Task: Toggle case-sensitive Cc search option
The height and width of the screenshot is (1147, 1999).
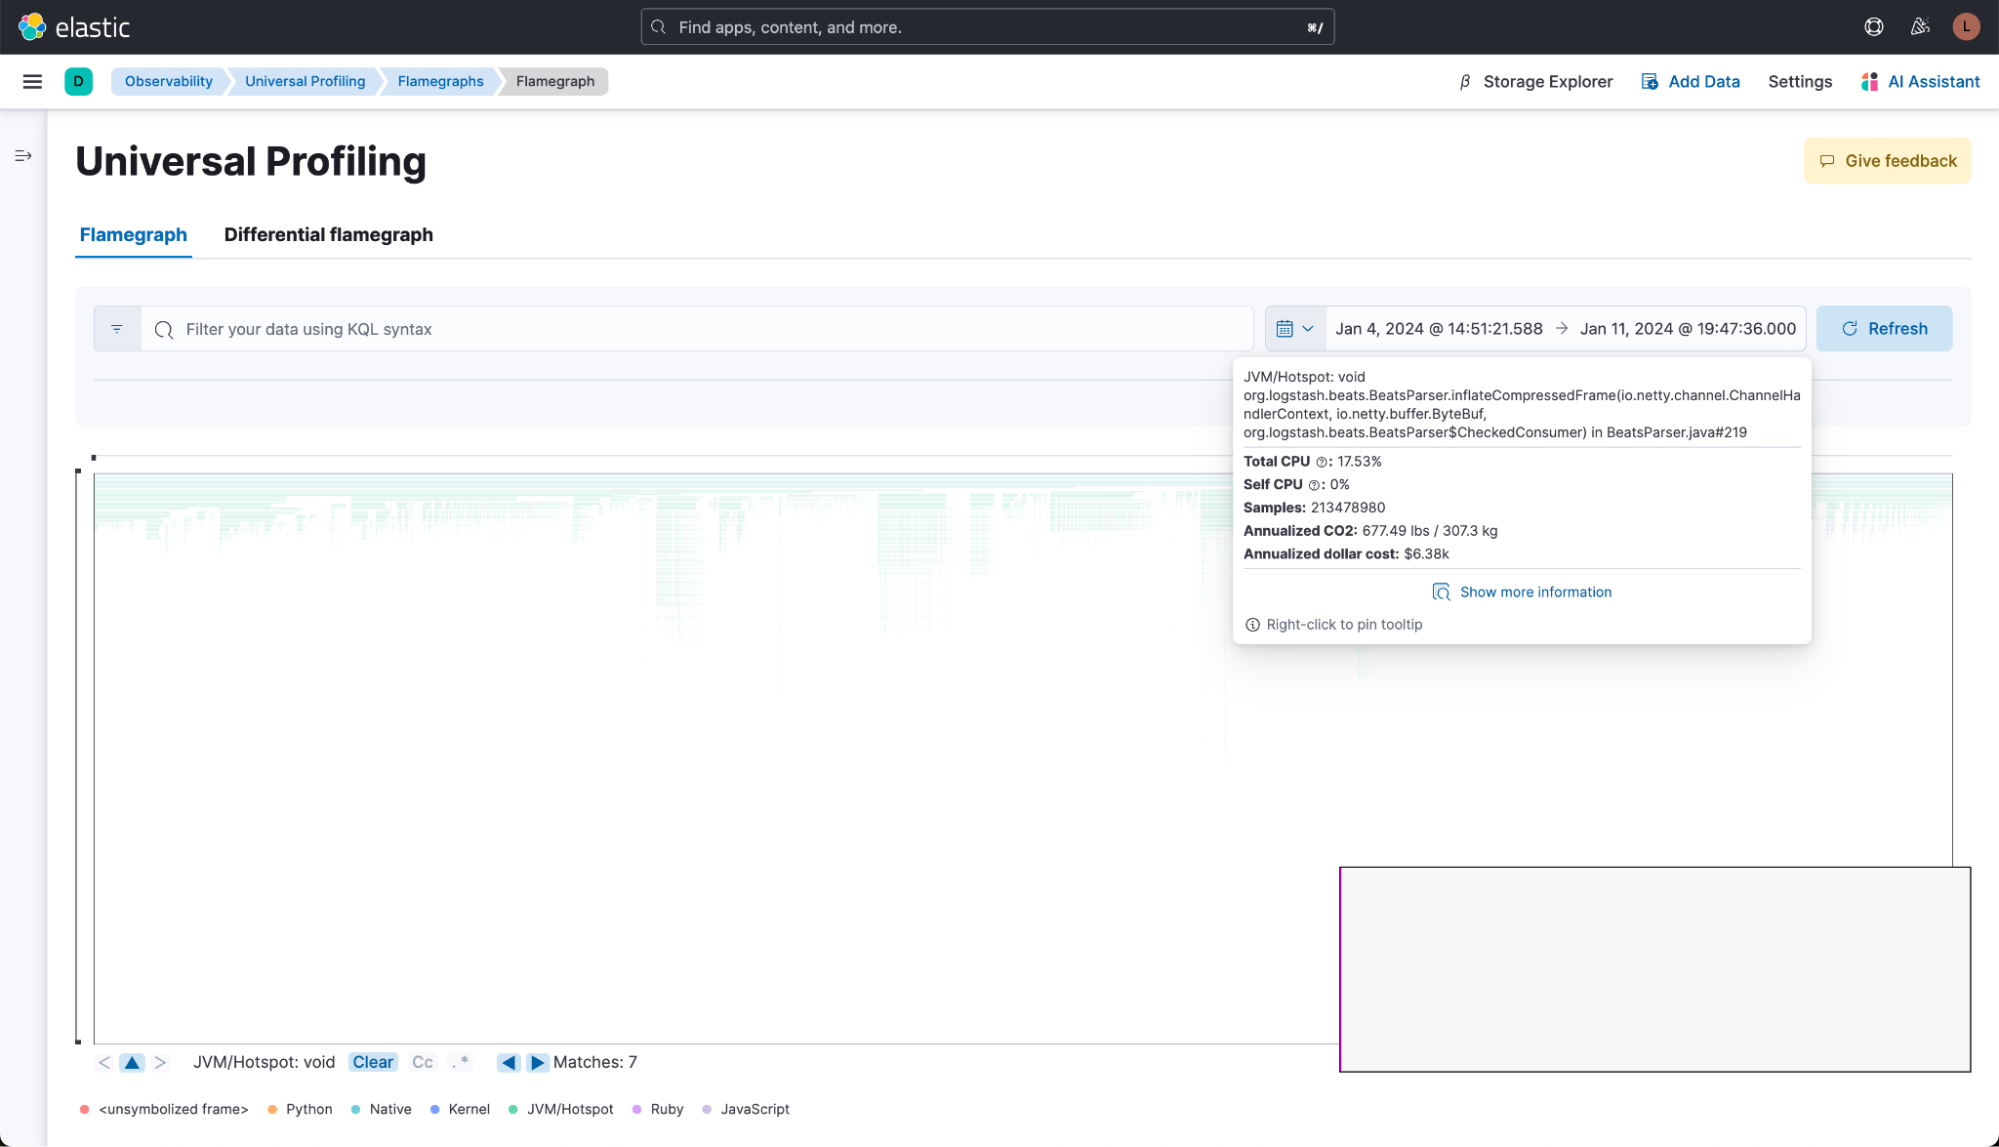Action: coord(423,1062)
